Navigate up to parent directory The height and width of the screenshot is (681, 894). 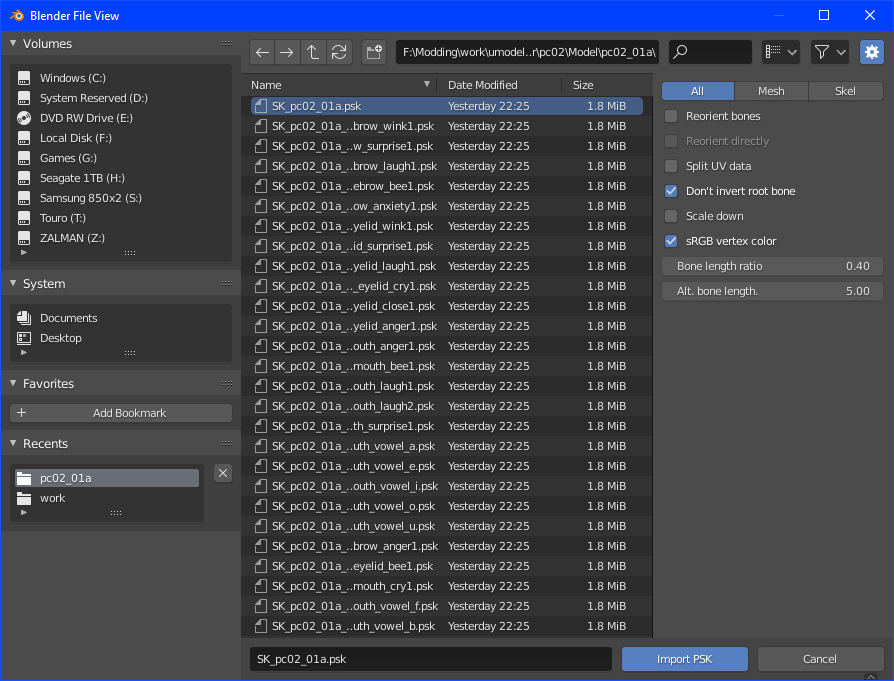pyautogui.click(x=312, y=52)
